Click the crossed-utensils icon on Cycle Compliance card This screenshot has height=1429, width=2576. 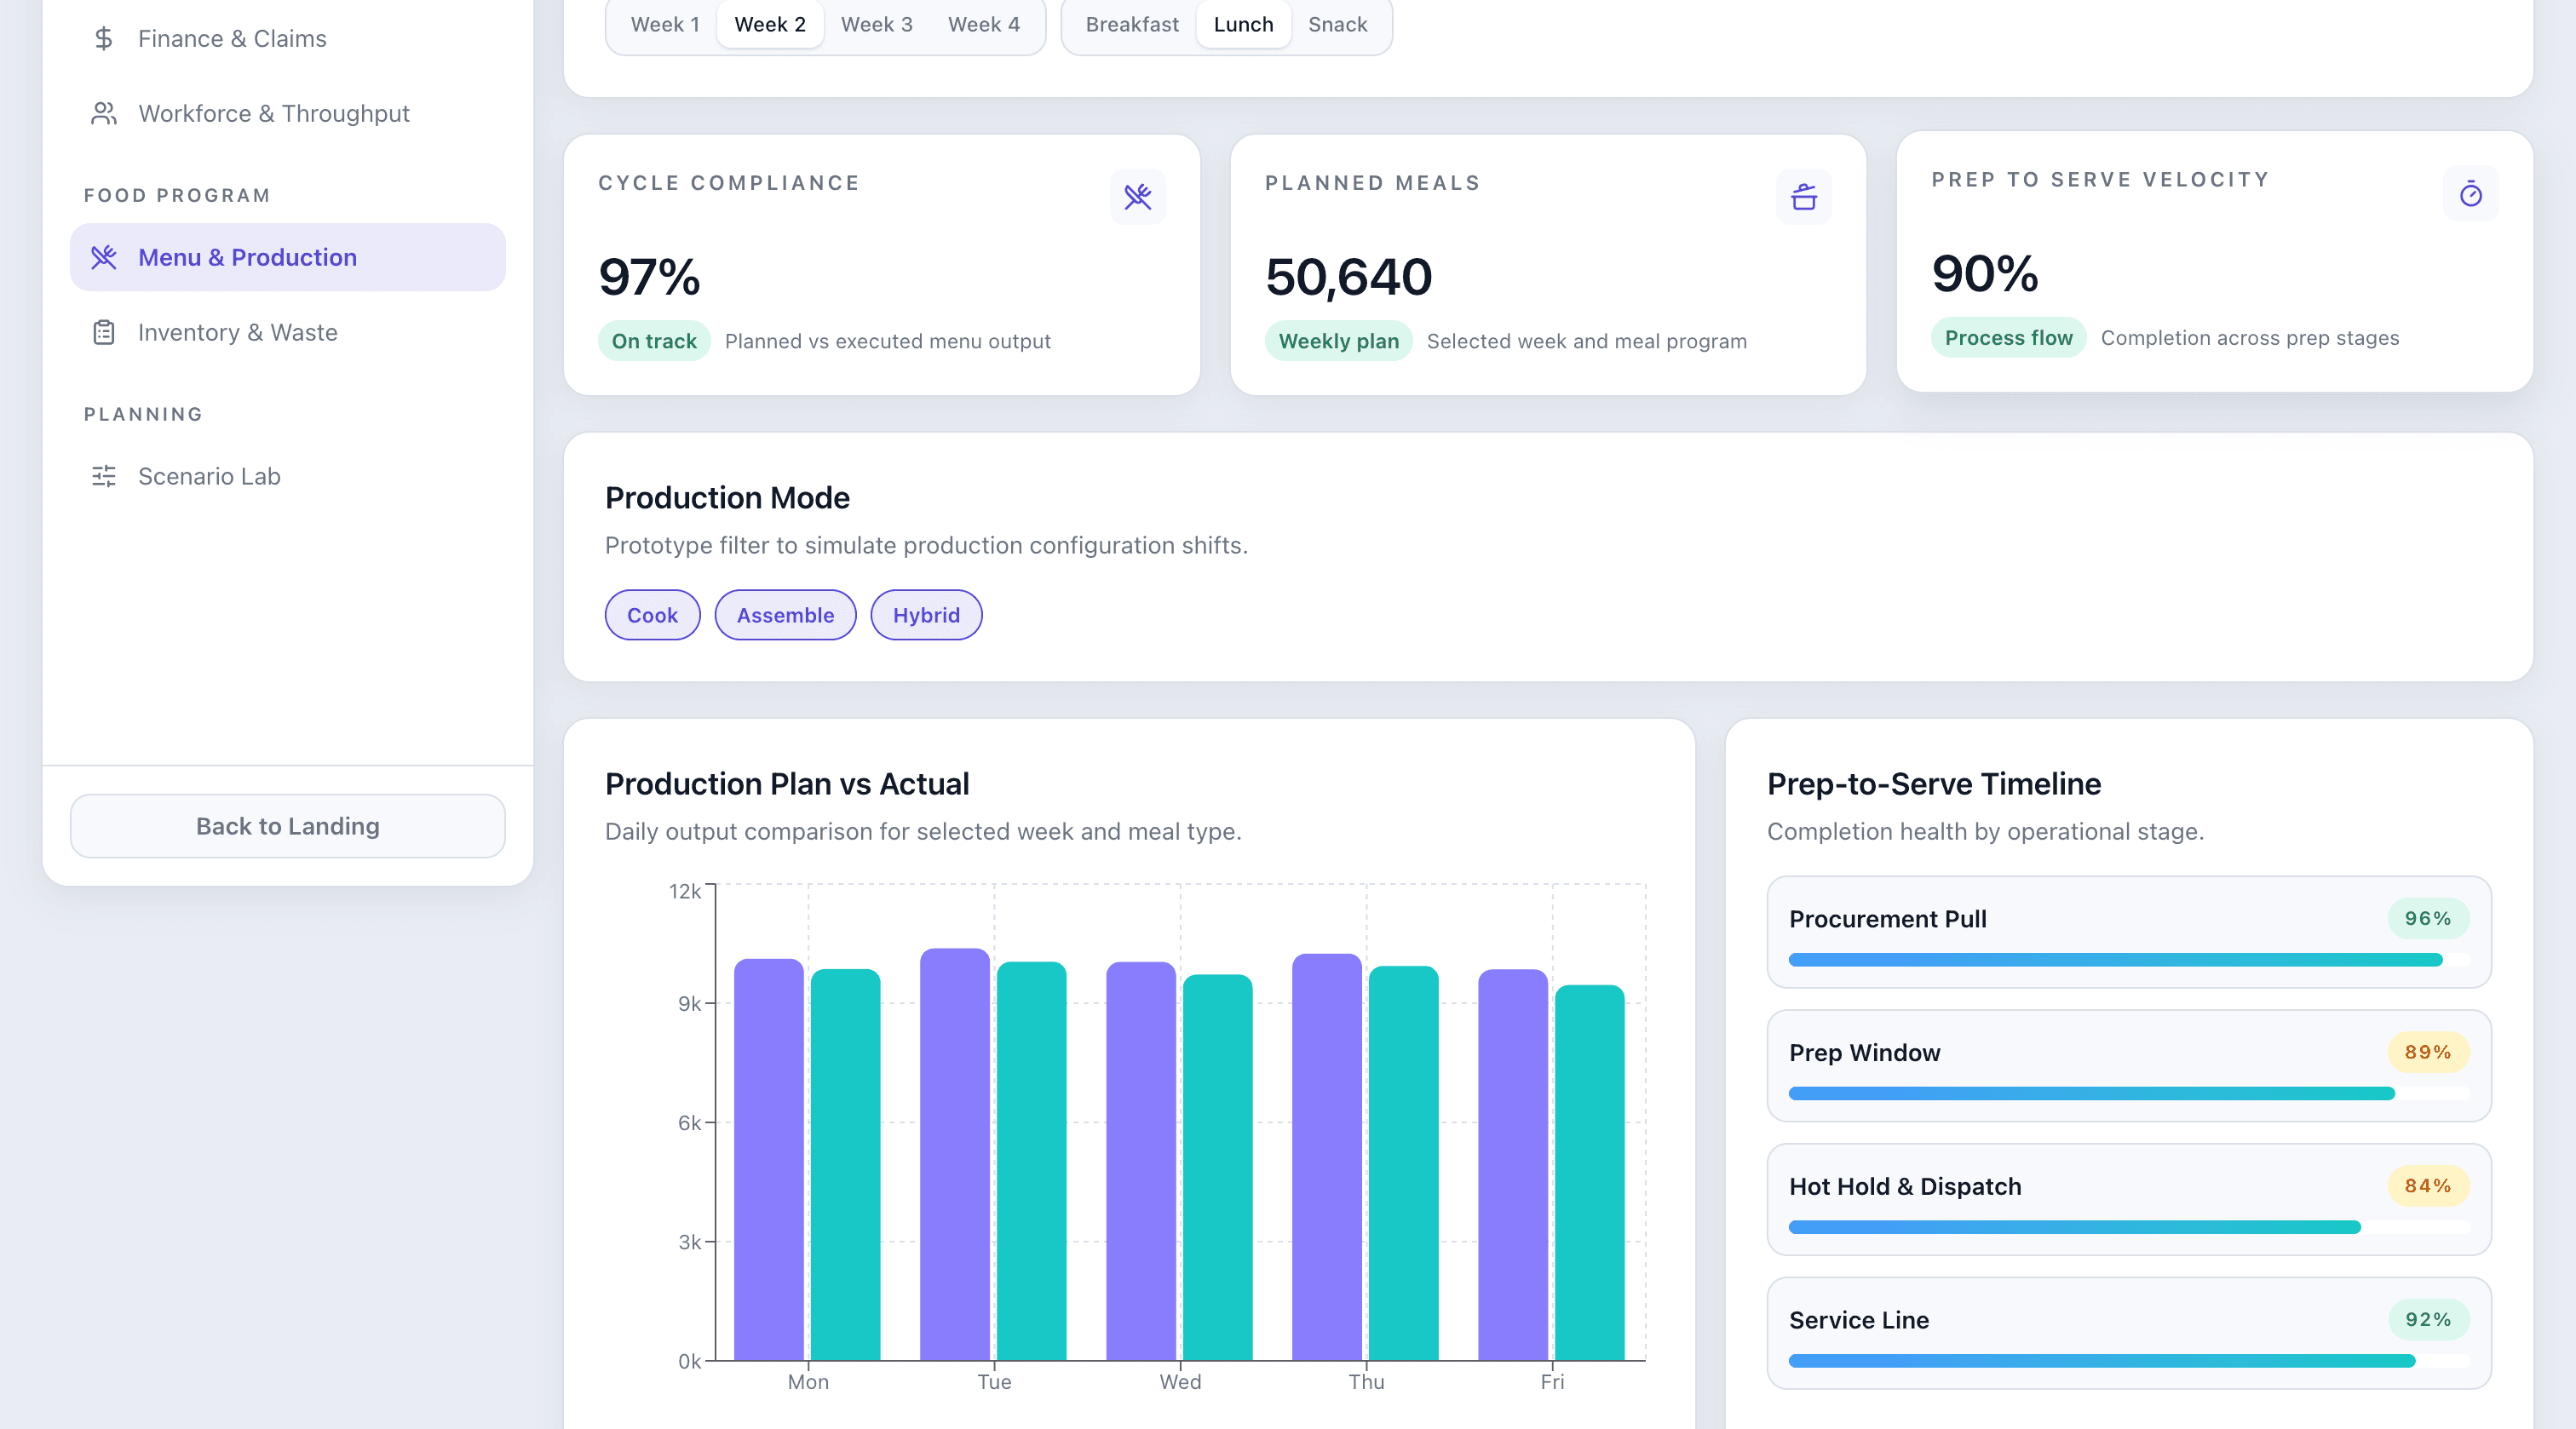[1138, 196]
